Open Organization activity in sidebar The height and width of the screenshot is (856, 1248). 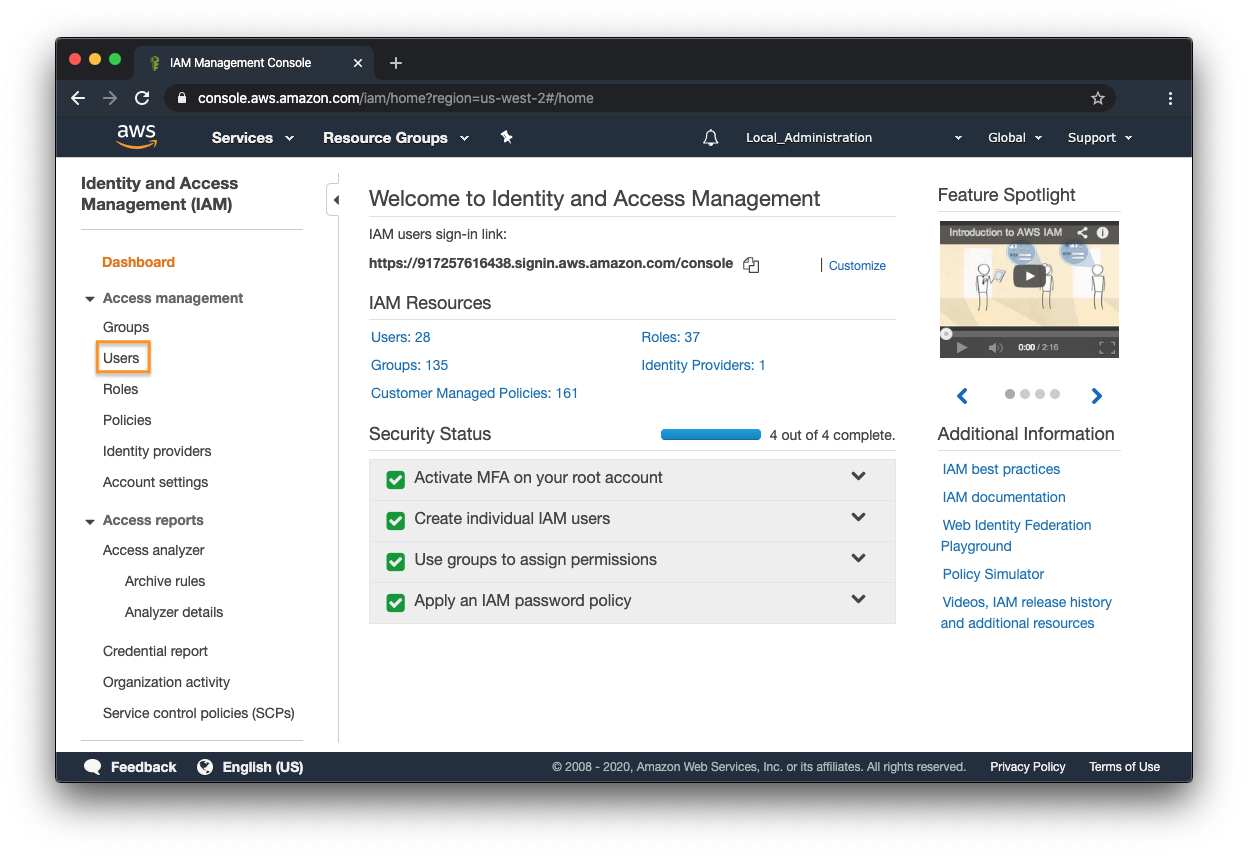(x=166, y=682)
